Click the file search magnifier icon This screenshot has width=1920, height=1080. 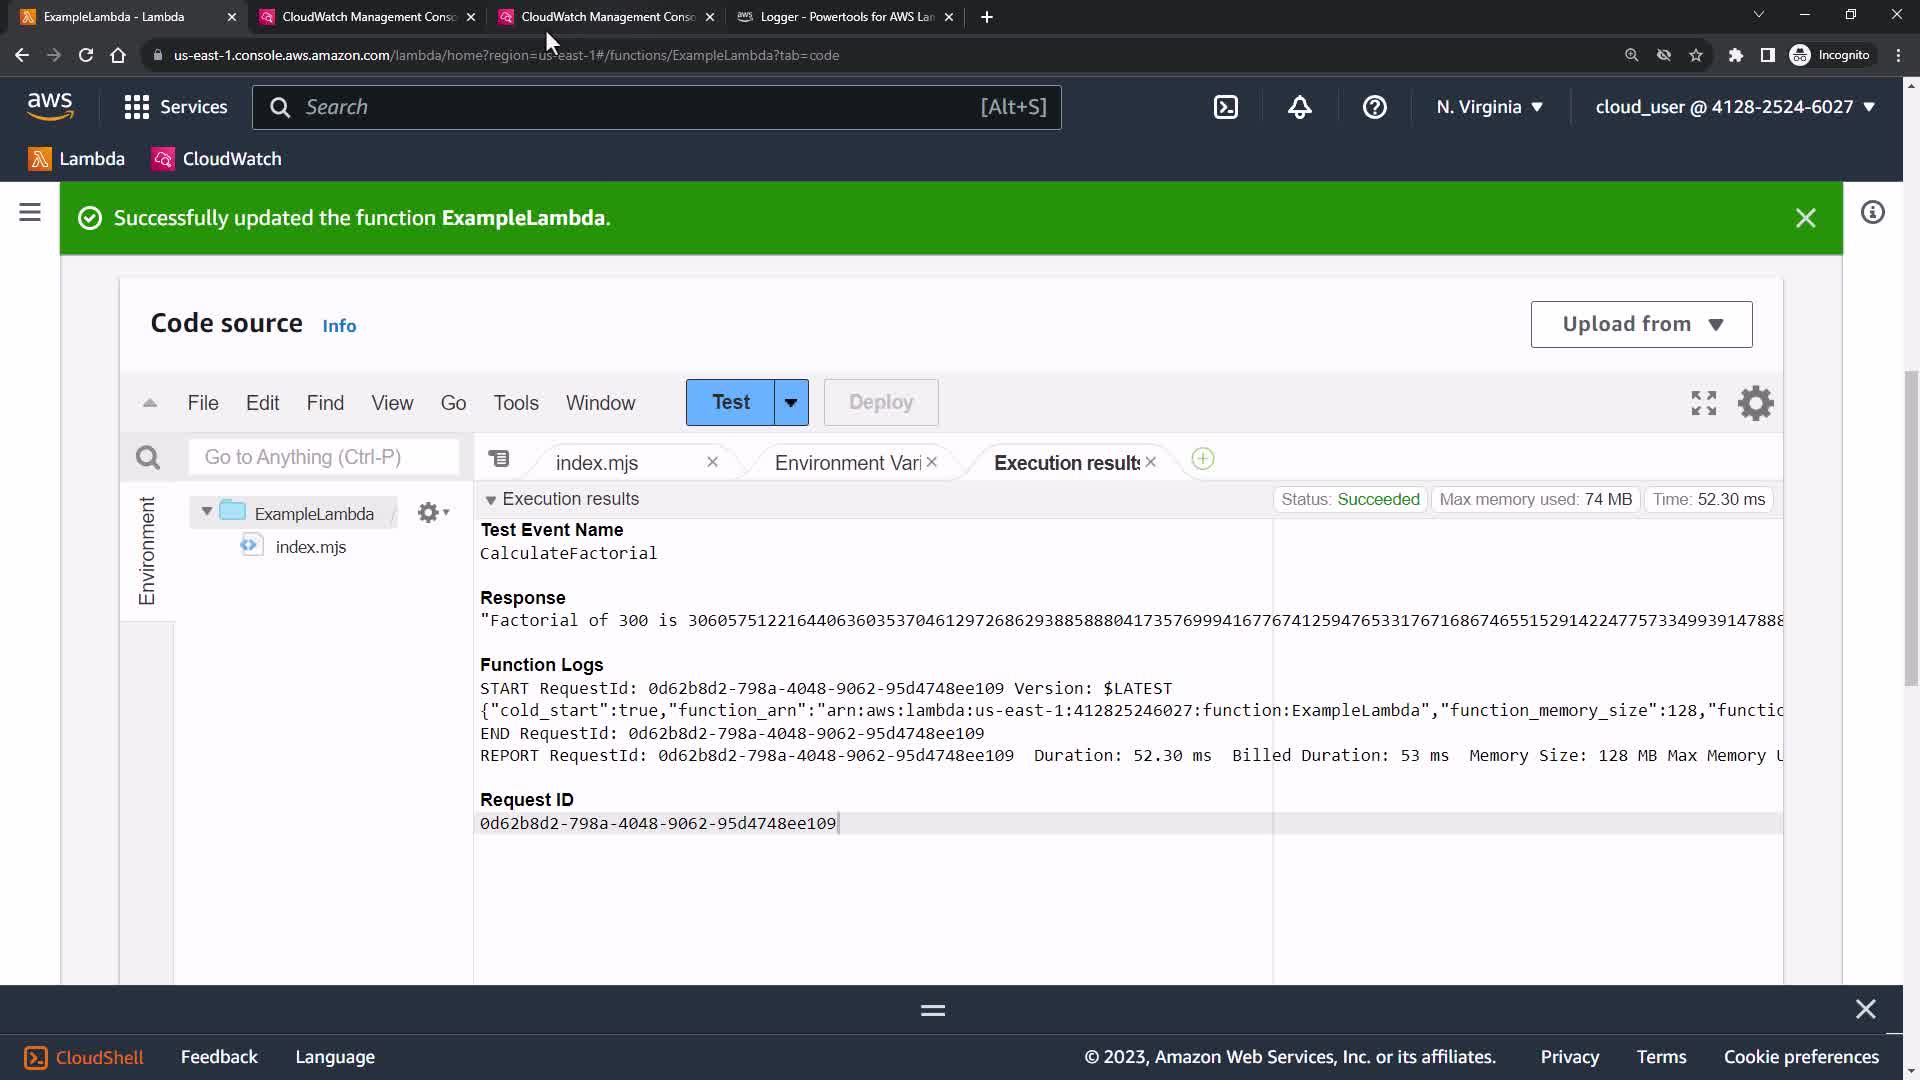148,458
